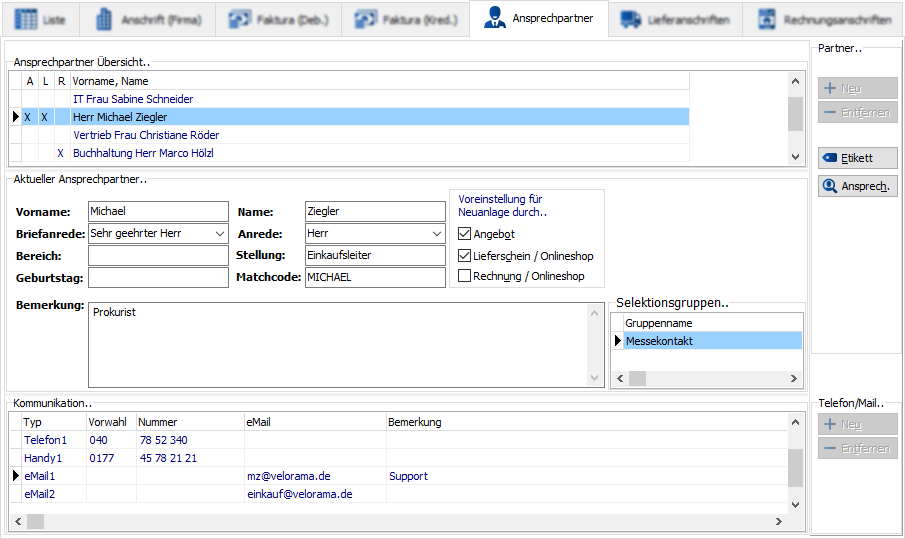Image resolution: width=905 pixels, height=539 pixels.
Task: Click the Faktura (Deb.) tab icon
Action: coord(240,20)
